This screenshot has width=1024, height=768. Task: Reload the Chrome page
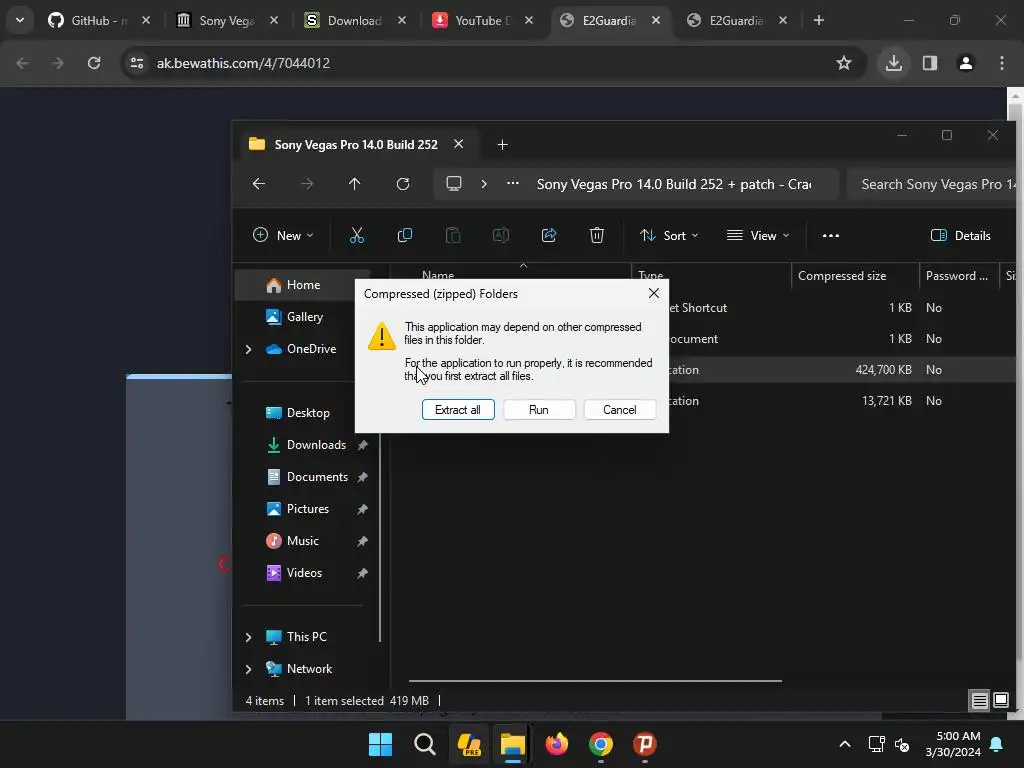coord(94,63)
